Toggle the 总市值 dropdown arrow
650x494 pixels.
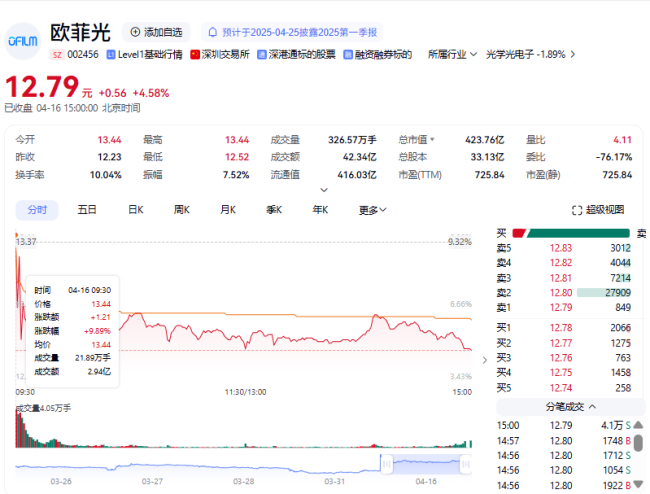tap(432, 140)
